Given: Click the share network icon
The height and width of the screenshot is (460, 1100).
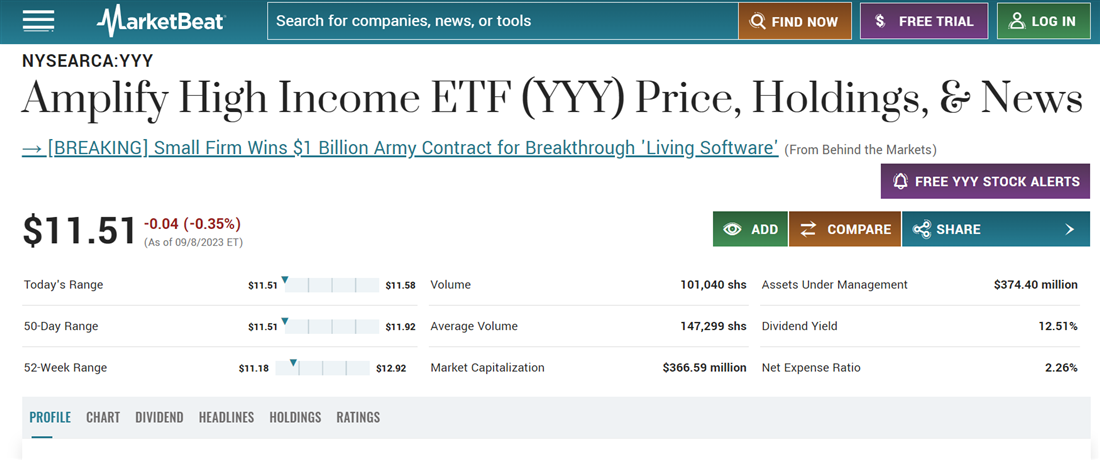Looking at the screenshot, I should click(921, 229).
